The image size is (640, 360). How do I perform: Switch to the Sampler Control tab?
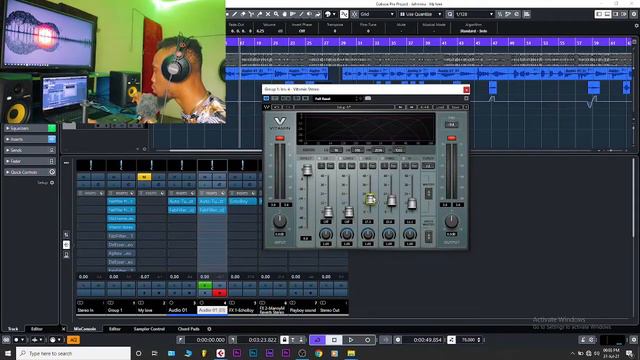(149, 329)
